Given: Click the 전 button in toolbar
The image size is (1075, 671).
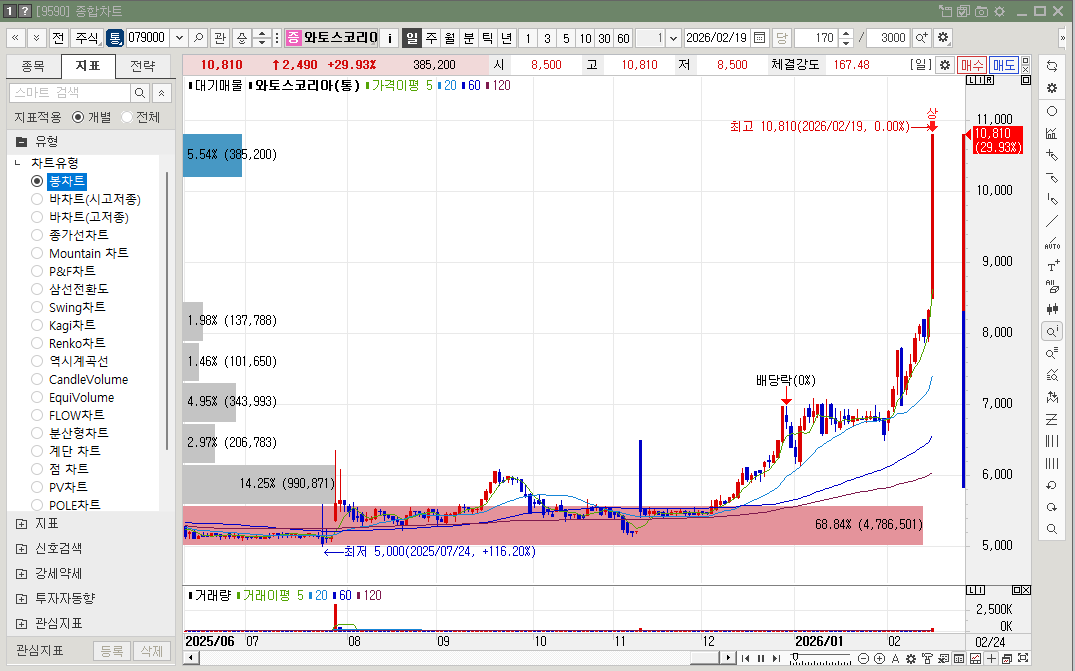Looking at the screenshot, I should [x=58, y=38].
